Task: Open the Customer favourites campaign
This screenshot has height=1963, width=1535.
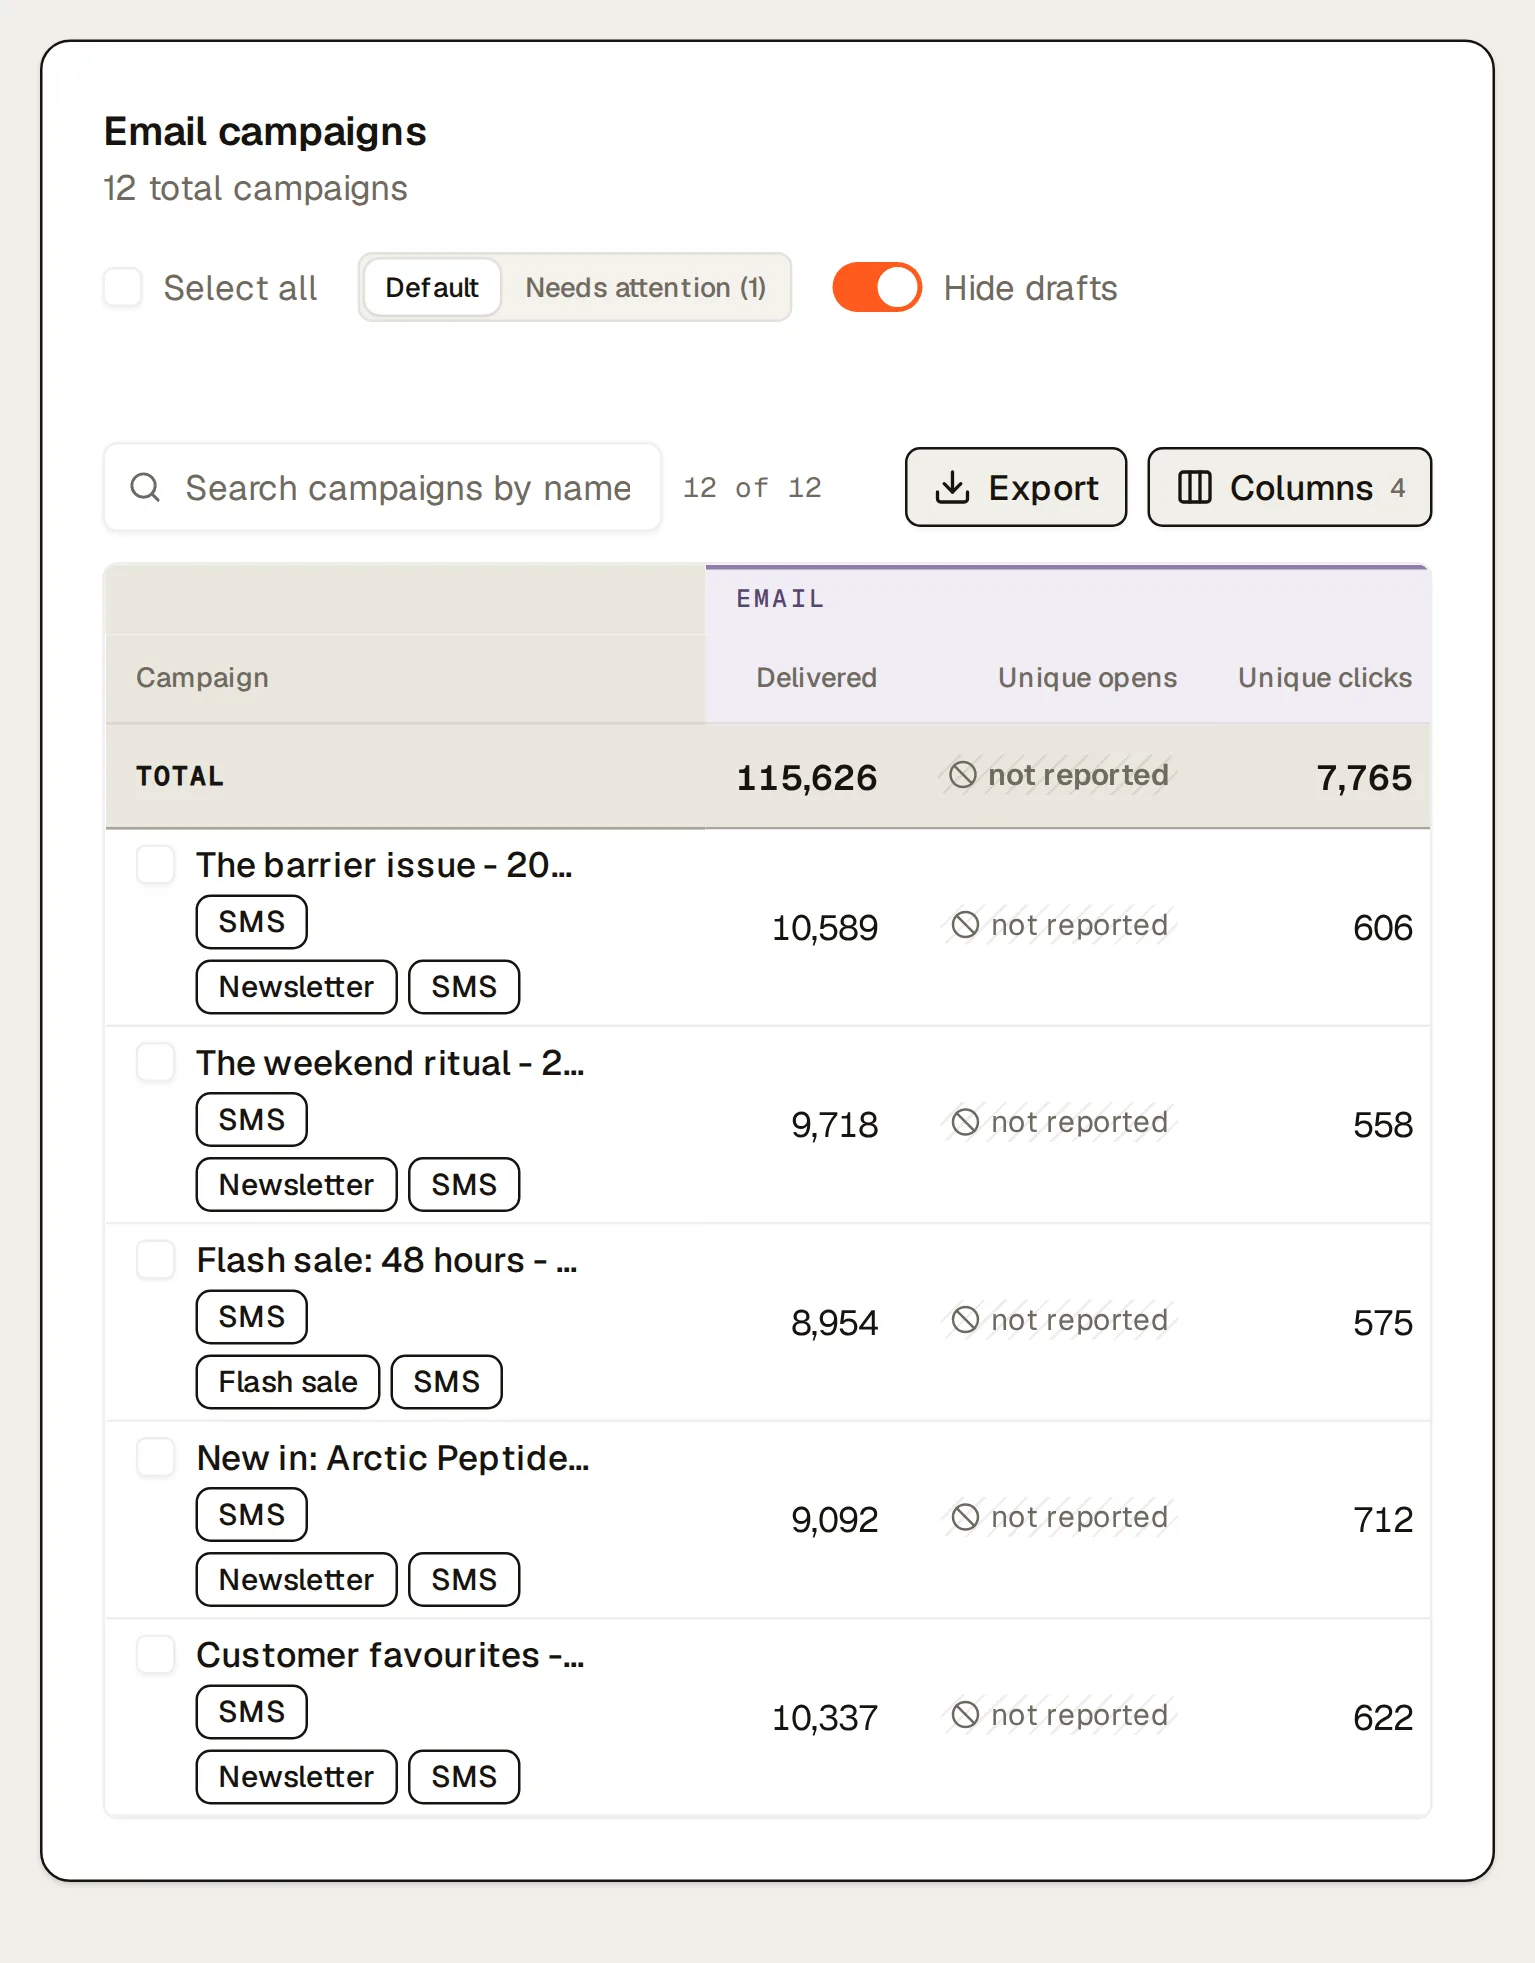Action: (x=391, y=1655)
